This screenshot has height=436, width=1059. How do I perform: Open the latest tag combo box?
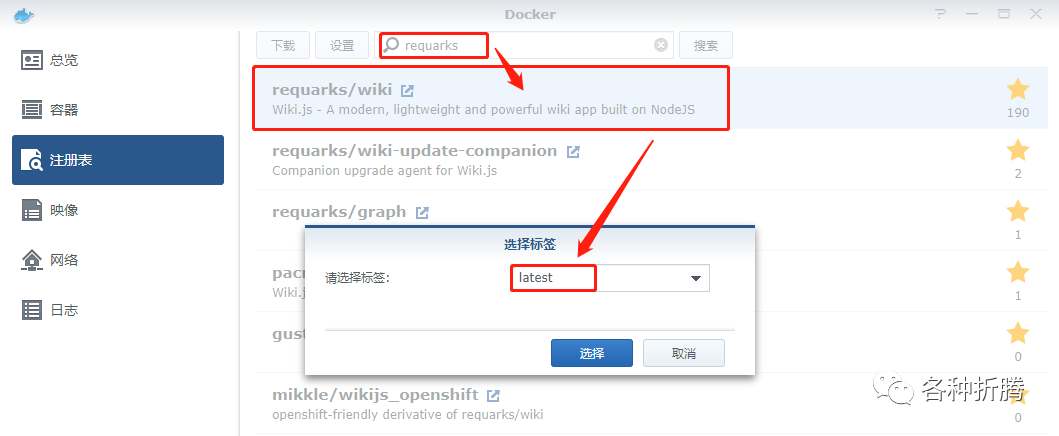pos(609,278)
